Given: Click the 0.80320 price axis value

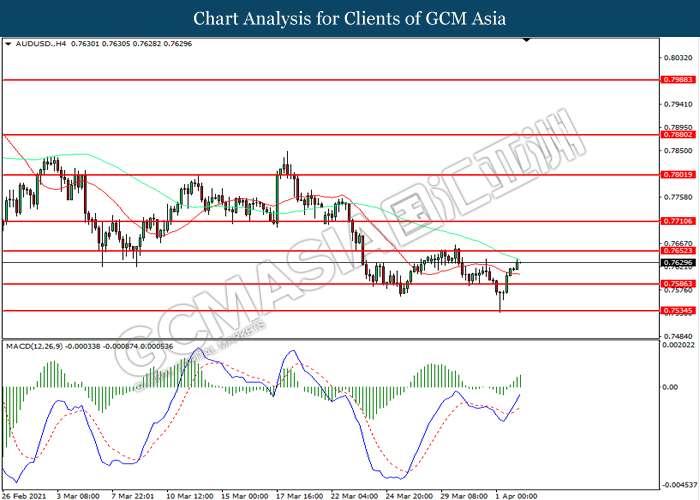Looking at the screenshot, I should pyautogui.click(x=678, y=58).
